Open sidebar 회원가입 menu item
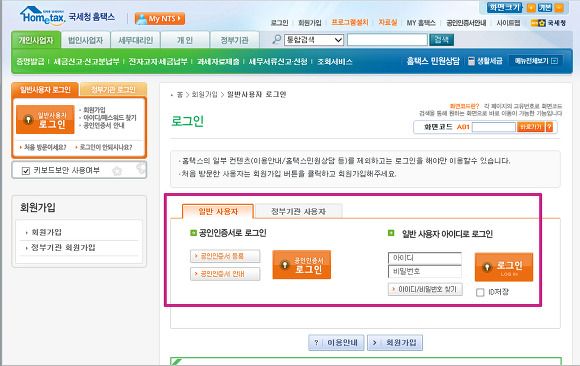This screenshot has height=366, width=580. [x=46, y=232]
